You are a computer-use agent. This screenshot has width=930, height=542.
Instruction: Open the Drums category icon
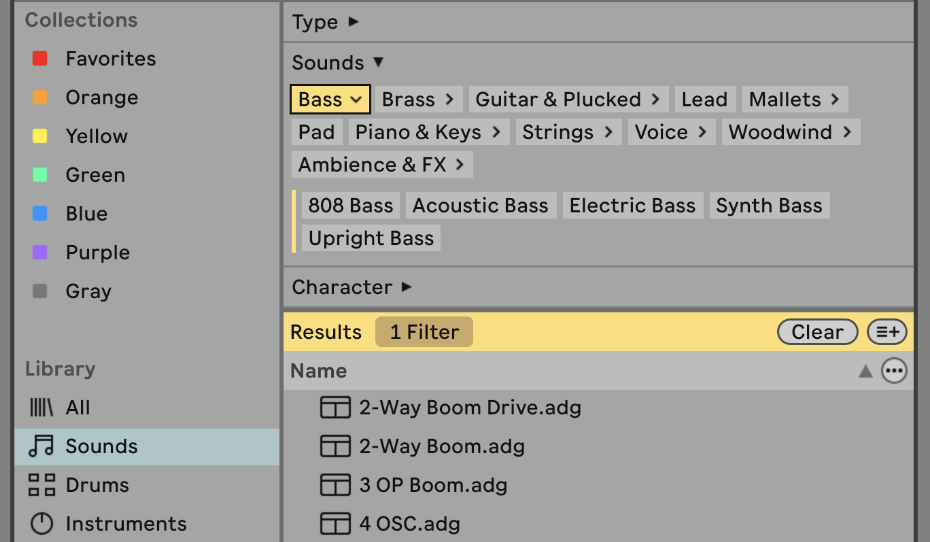coord(41,485)
